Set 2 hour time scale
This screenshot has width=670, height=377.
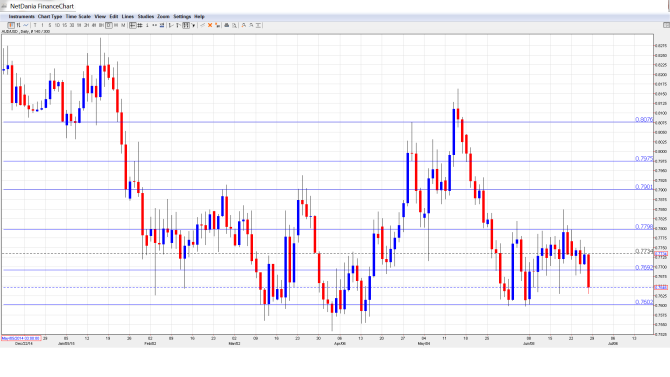point(86,26)
